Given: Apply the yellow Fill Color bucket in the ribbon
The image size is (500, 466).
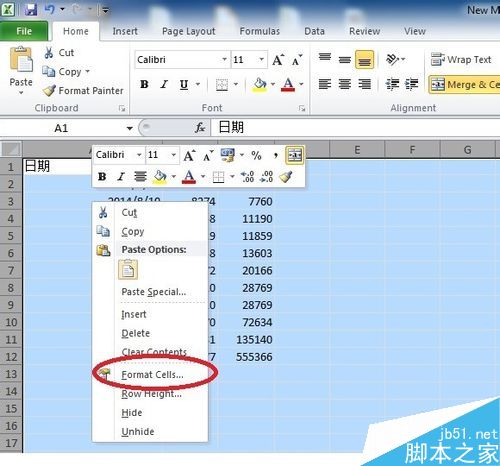Looking at the screenshot, I should [260, 84].
